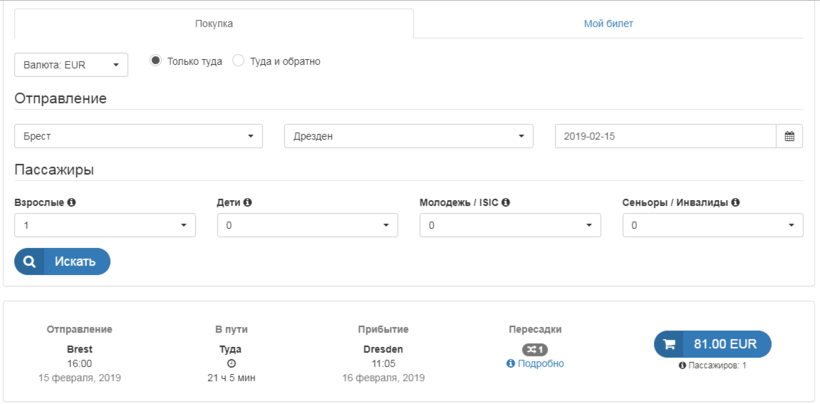Viewport: 820px width, 404px height.
Task: Click the transfers badge showing 1
Action: pos(535,349)
